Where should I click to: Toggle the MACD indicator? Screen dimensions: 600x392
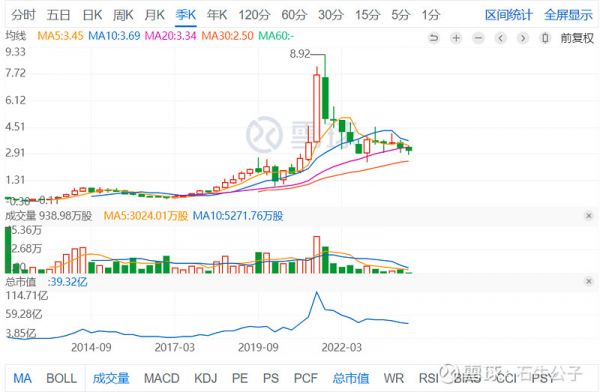coord(161,378)
